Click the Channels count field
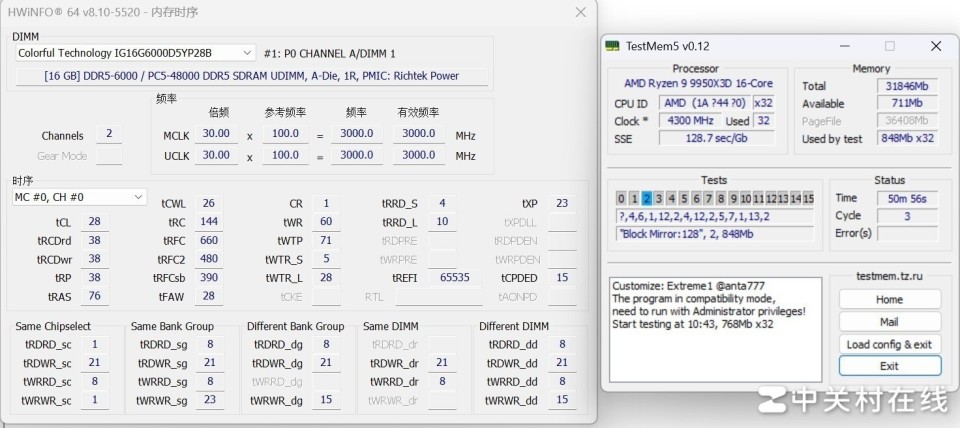Viewport: 960px width, 428px height. click(x=109, y=135)
